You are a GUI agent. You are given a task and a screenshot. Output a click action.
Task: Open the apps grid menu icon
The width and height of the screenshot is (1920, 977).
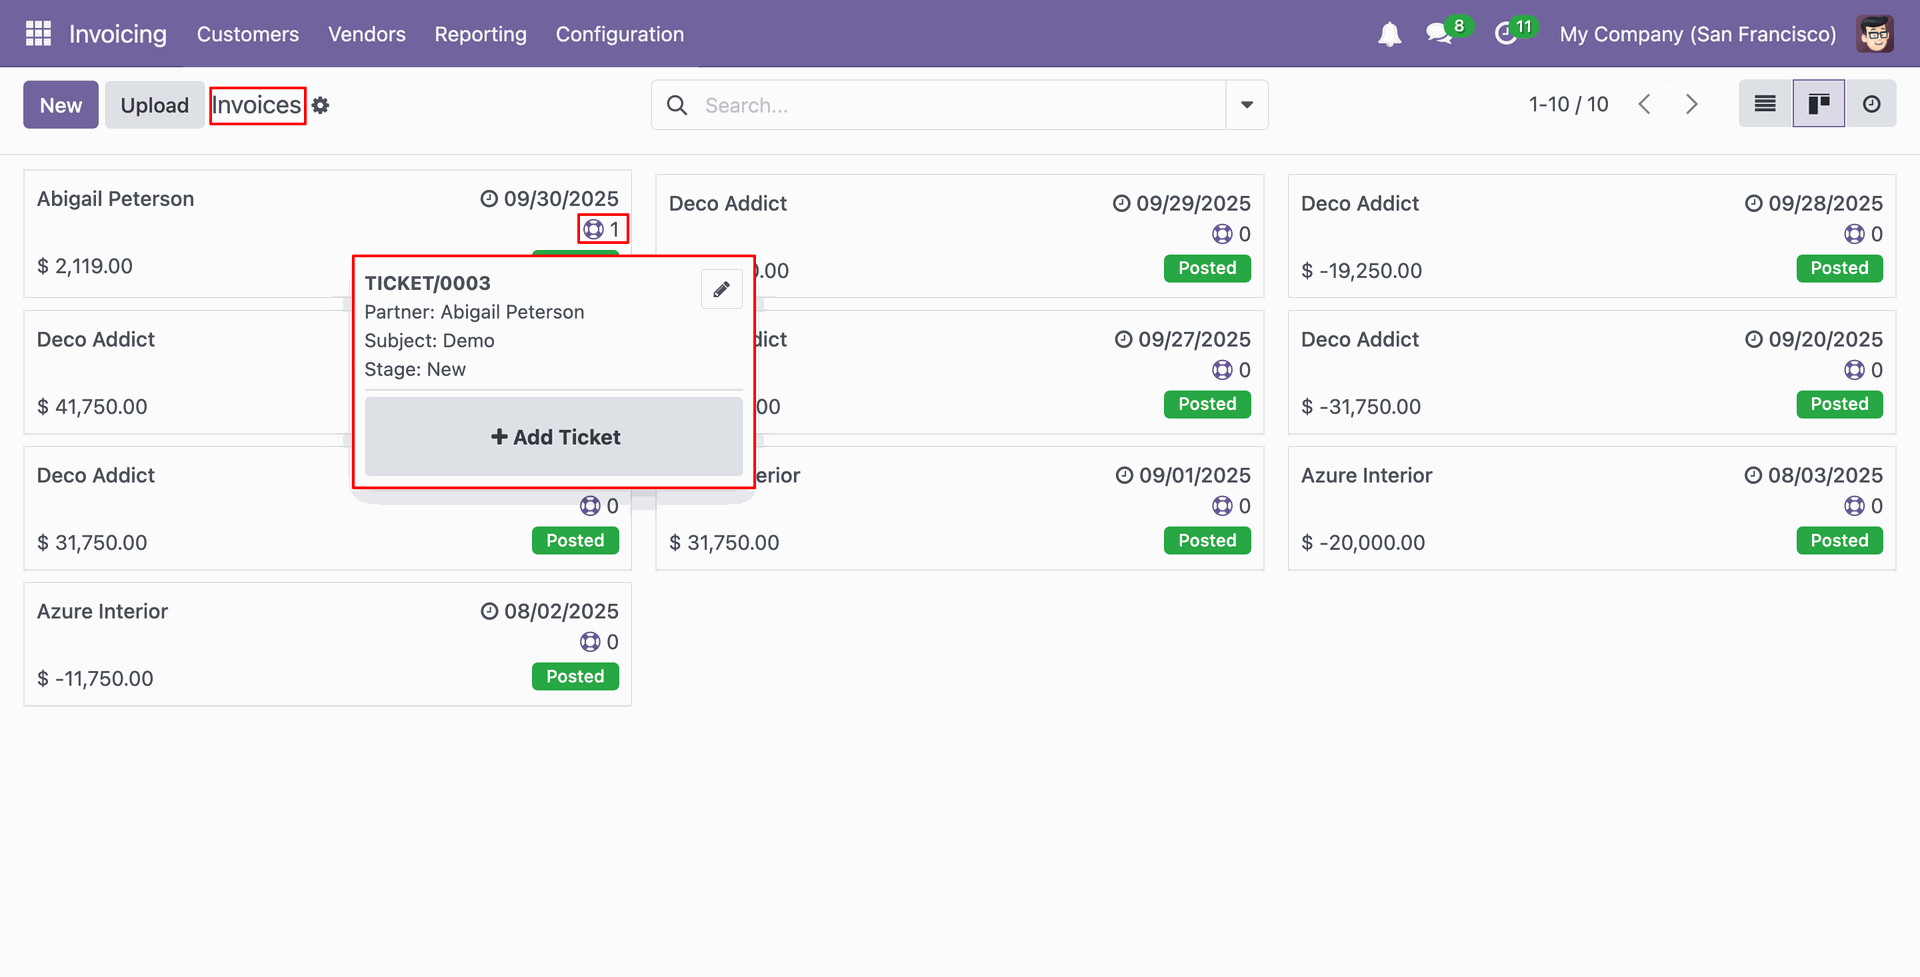click(38, 34)
